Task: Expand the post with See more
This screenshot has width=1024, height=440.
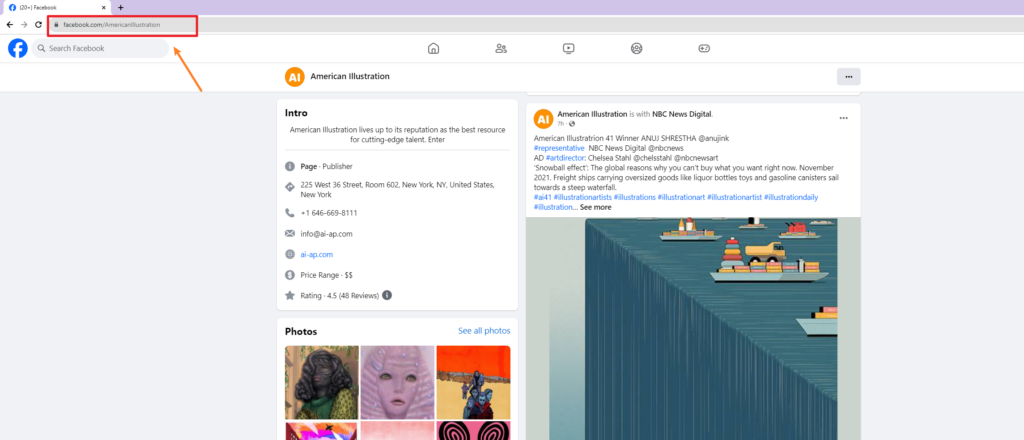Action: click(x=595, y=207)
